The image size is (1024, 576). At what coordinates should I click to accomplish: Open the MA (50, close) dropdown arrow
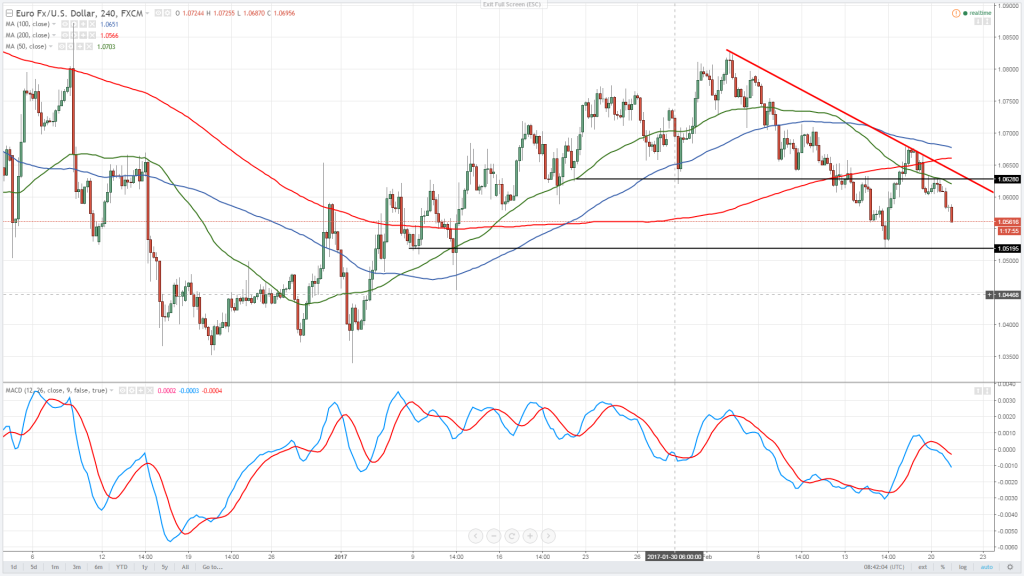click(51, 46)
